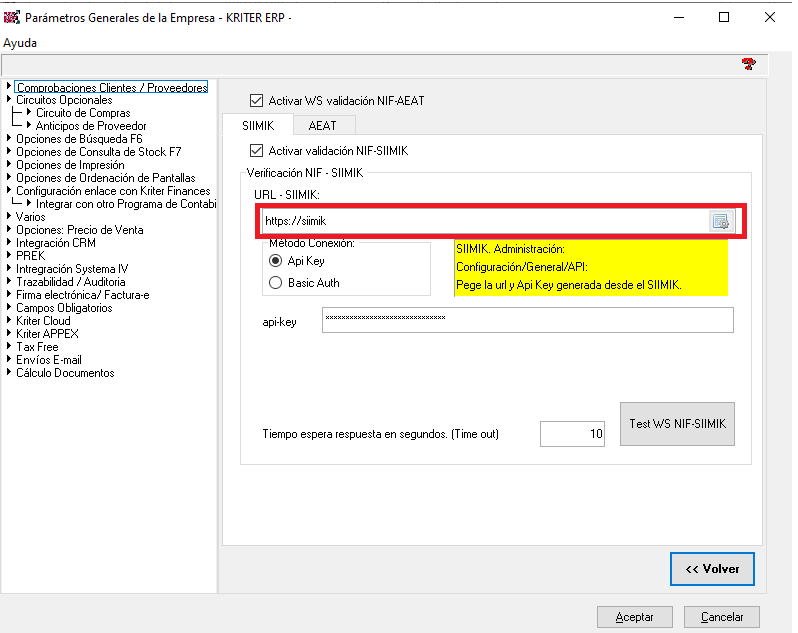Expand Firma electrónica/ Factura-e node
The height and width of the screenshot is (633, 798).
[9, 295]
